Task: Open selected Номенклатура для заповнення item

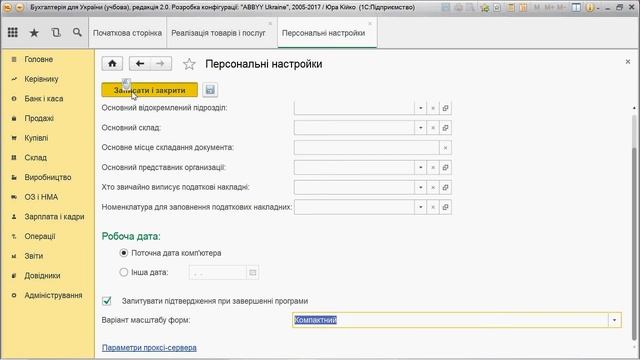Action: [x=445, y=207]
